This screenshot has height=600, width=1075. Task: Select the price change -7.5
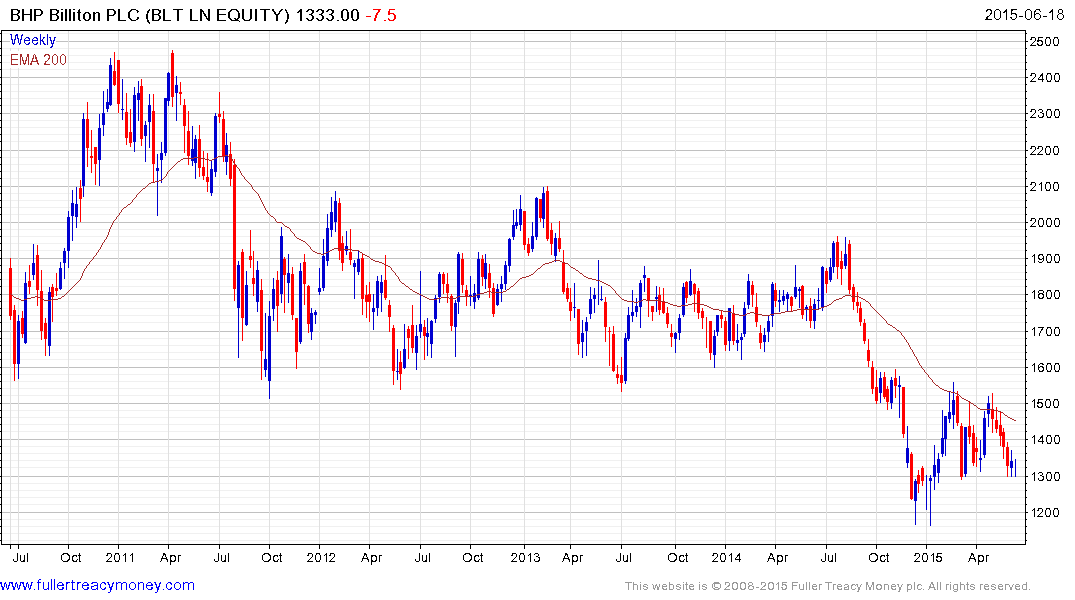click(381, 15)
